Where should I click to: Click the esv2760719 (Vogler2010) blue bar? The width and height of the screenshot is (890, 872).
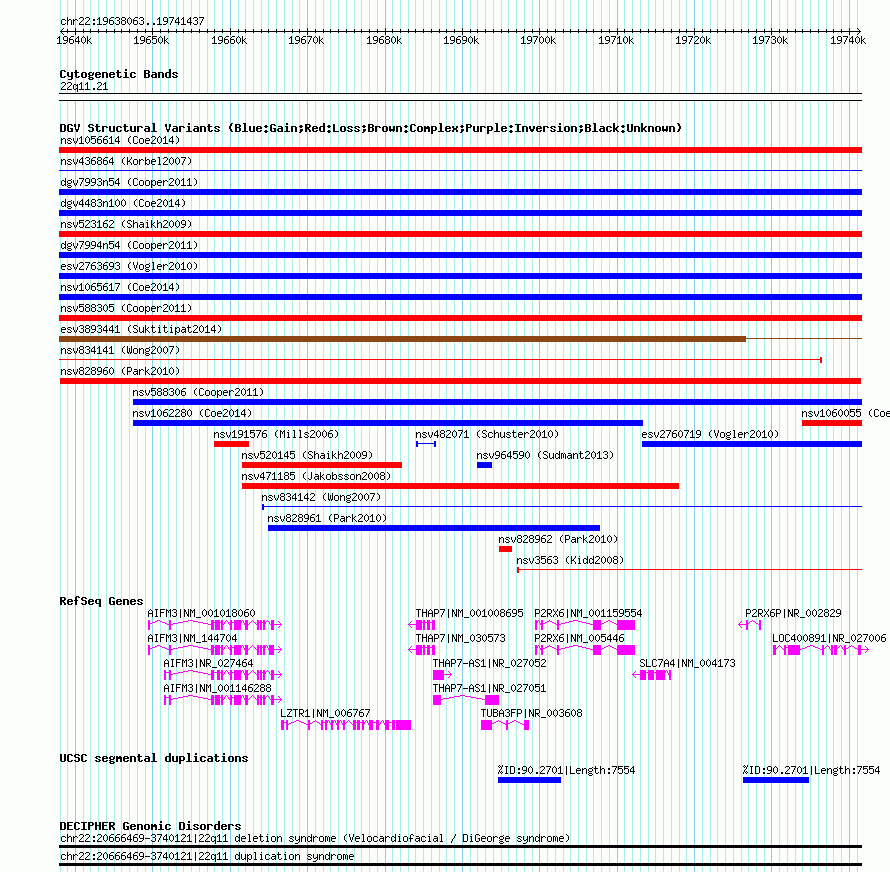coord(752,444)
